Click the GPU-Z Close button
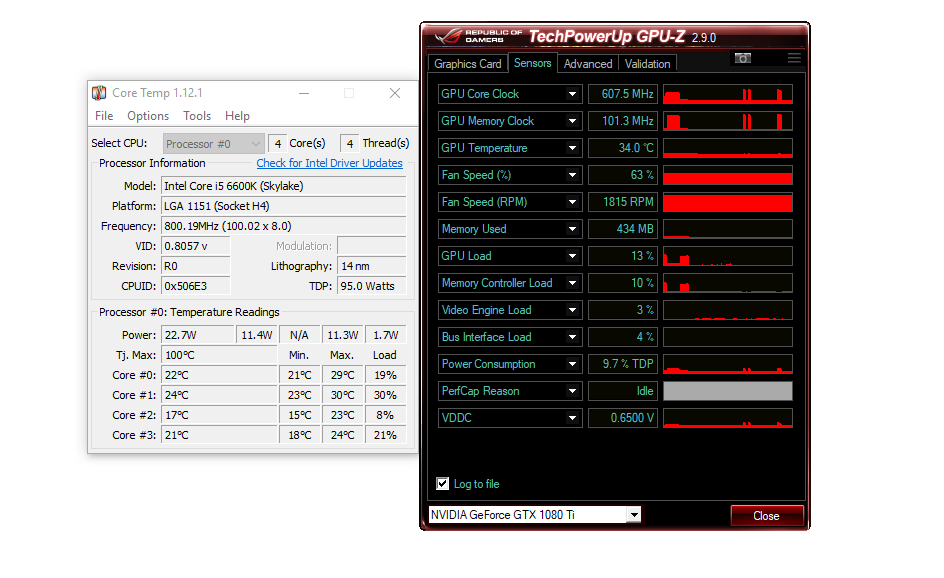 766,516
